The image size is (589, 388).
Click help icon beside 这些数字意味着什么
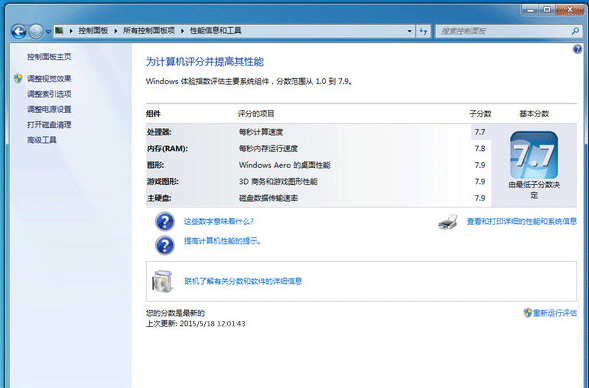165,221
